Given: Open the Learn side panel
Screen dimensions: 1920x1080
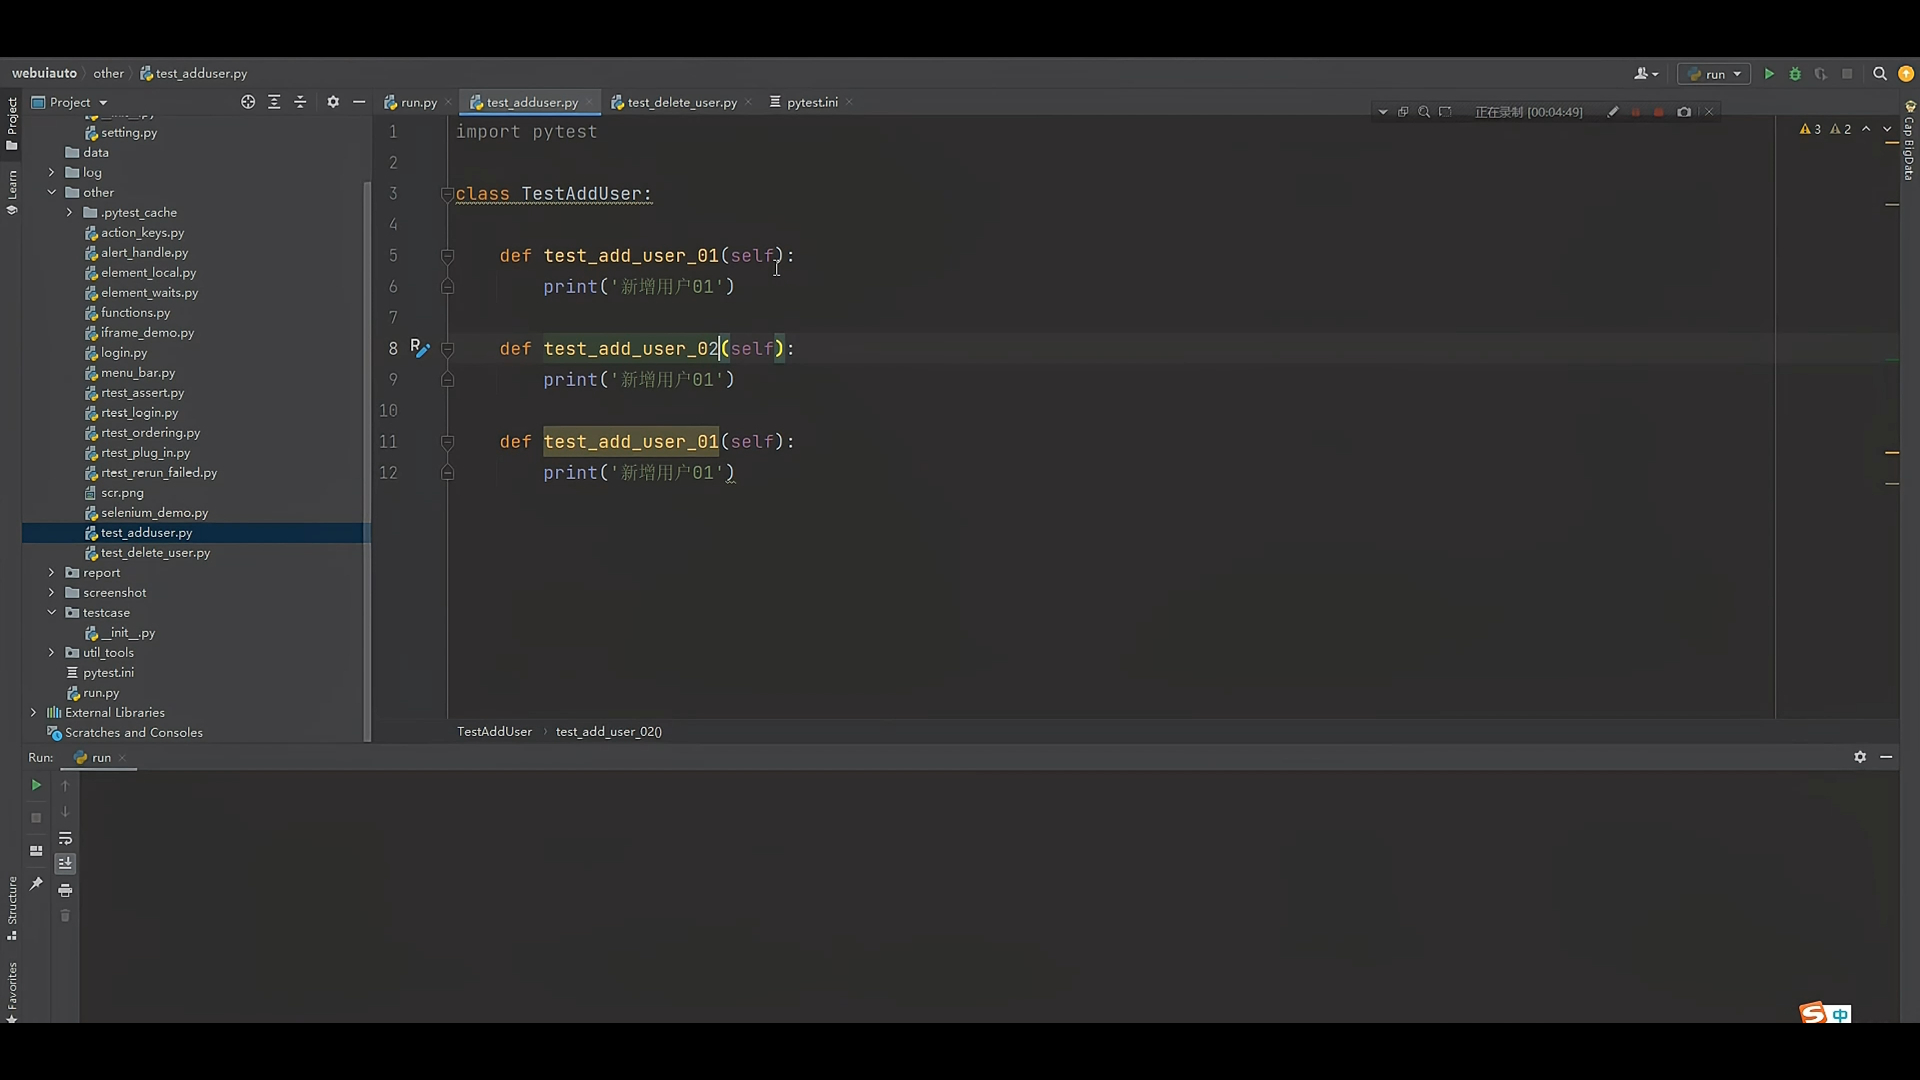Looking at the screenshot, I should [12, 192].
